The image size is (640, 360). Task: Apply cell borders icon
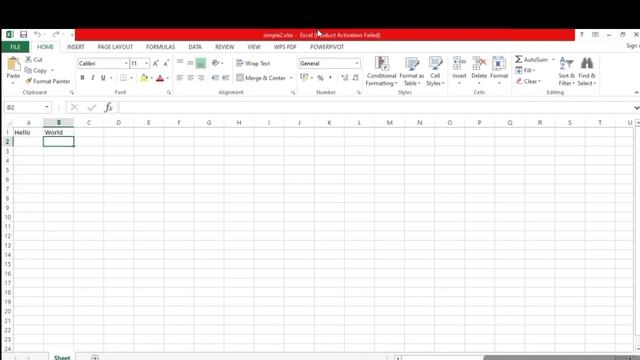[x=123, y=78]
